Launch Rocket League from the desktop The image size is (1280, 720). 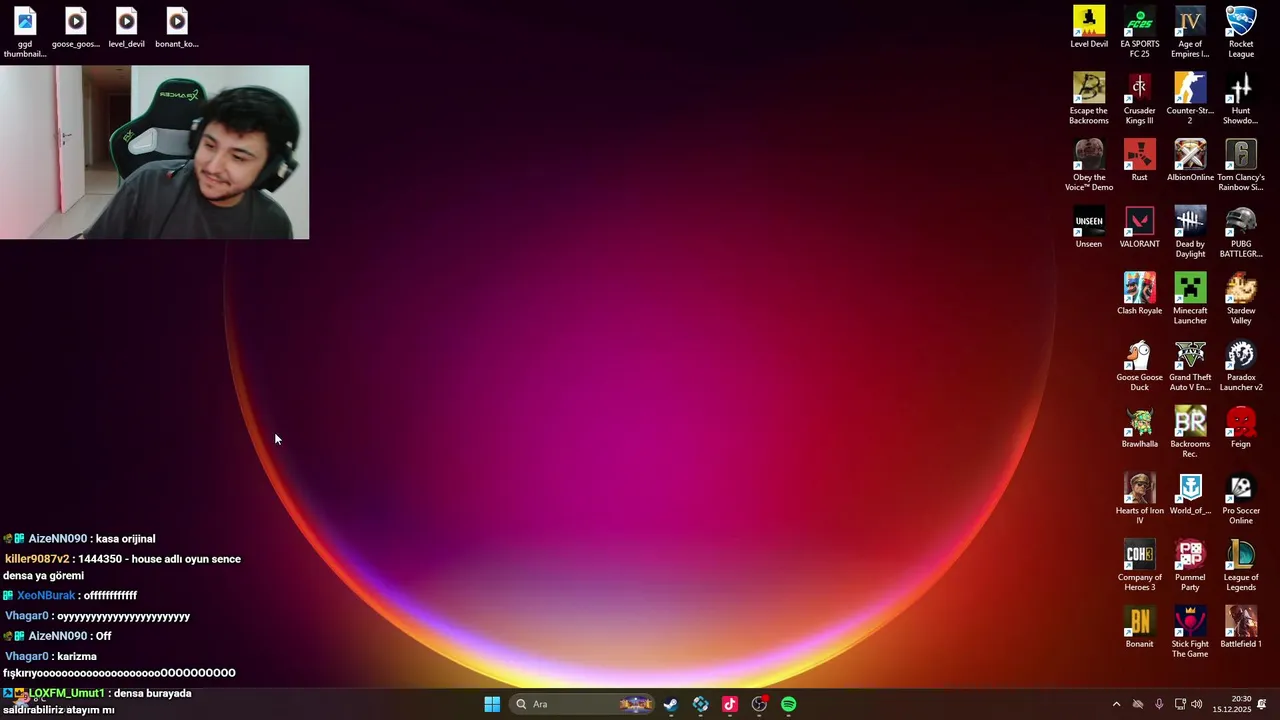(x=1241, y=32)
